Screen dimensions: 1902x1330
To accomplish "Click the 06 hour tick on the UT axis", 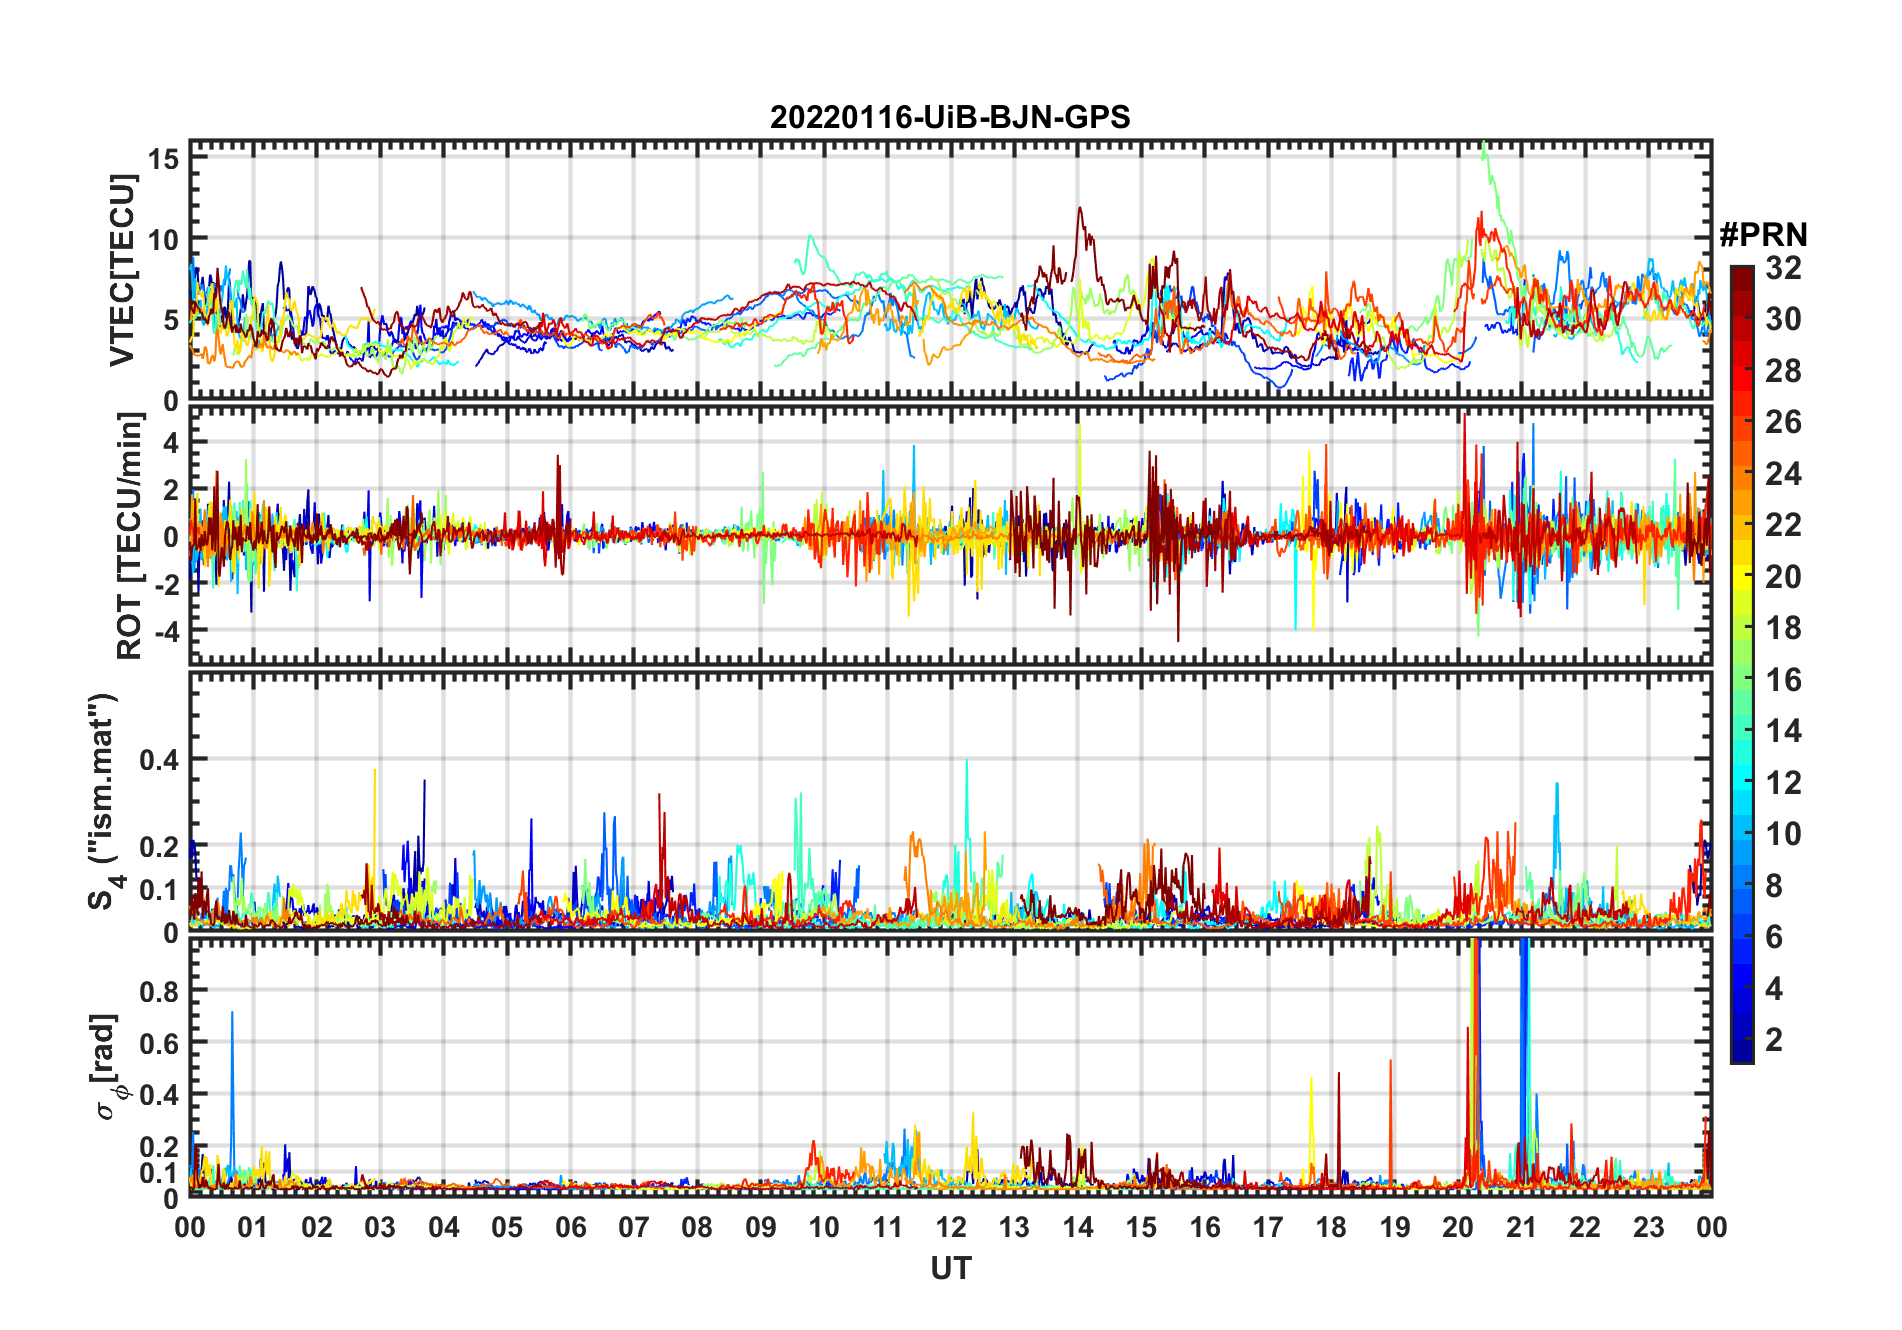I will (570, 1227).
